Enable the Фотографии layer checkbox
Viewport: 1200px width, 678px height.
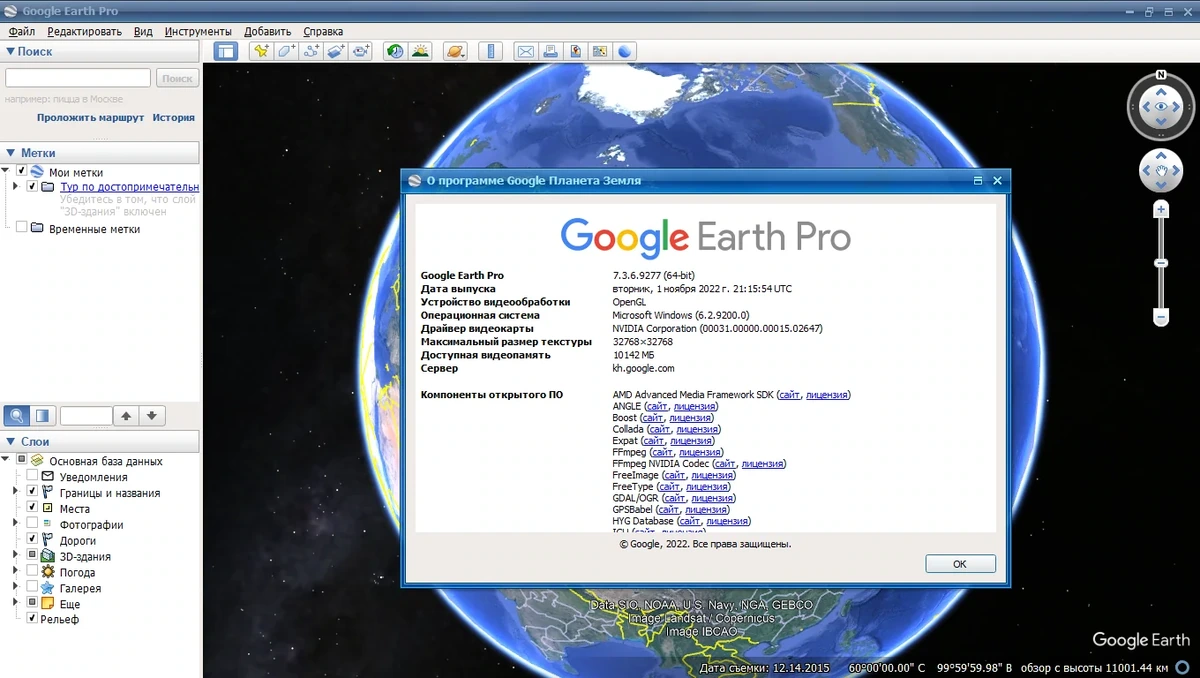[x=33, y=525]
